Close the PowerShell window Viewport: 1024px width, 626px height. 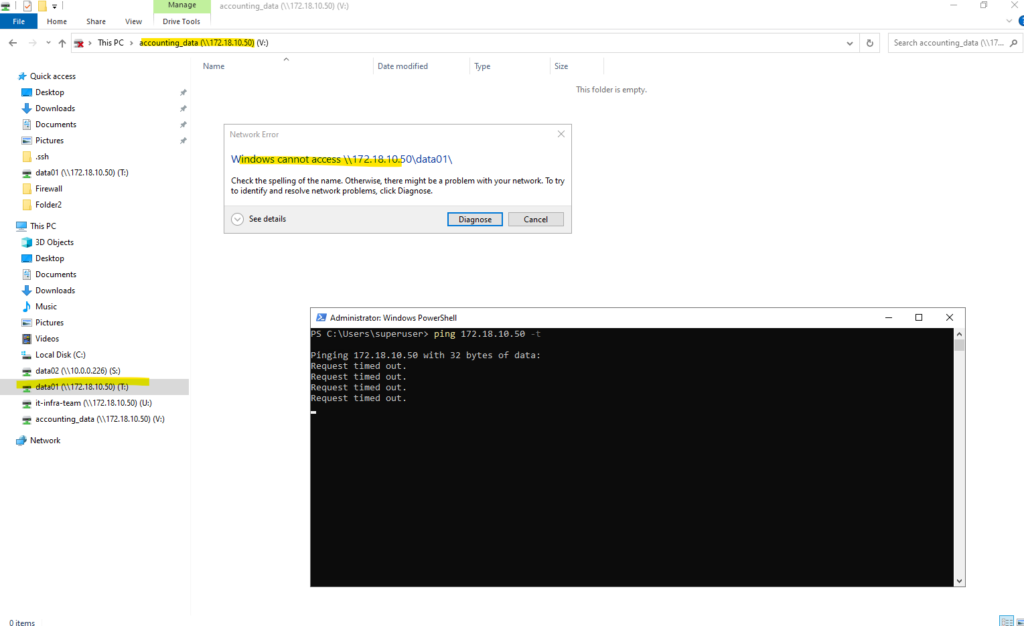950,318
